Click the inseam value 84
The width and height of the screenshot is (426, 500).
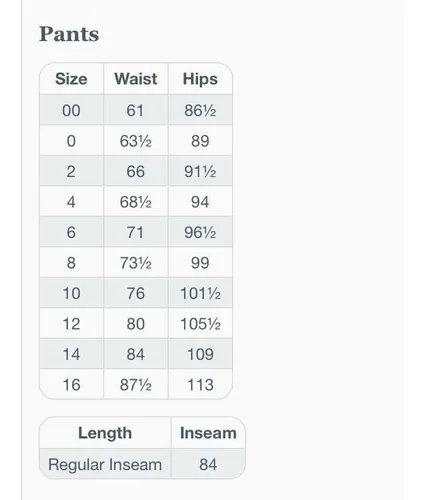pos(208,464)
